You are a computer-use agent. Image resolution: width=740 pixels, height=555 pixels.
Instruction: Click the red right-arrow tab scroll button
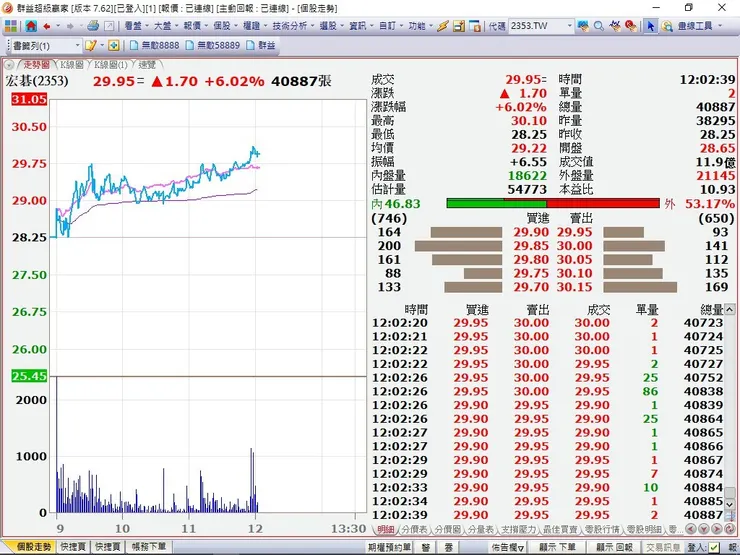click(716, 529)
